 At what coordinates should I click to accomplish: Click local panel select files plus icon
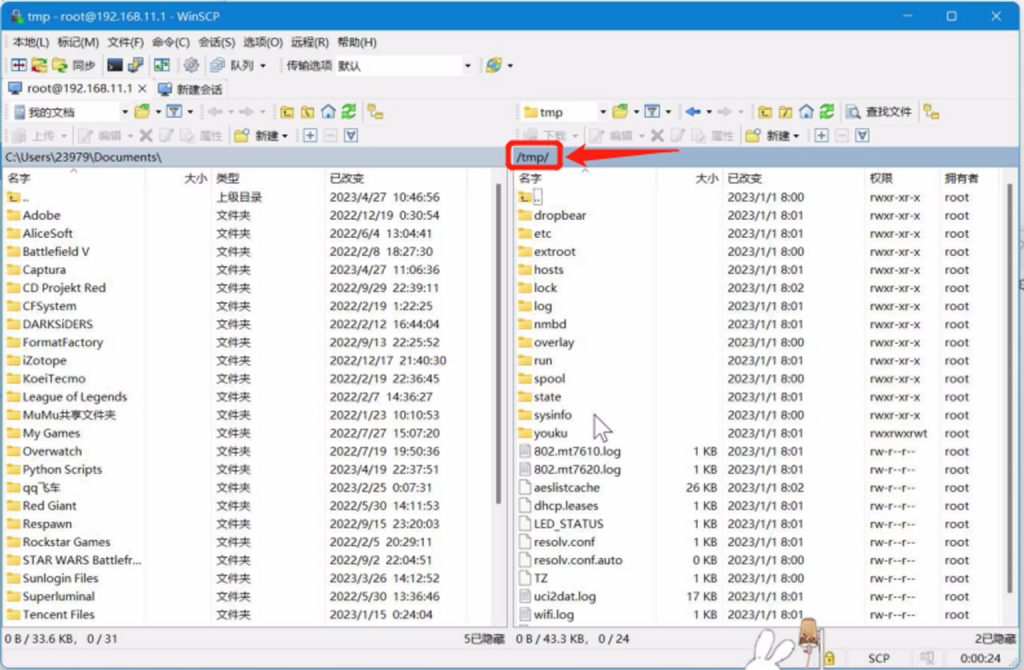(x=310, y=136)
